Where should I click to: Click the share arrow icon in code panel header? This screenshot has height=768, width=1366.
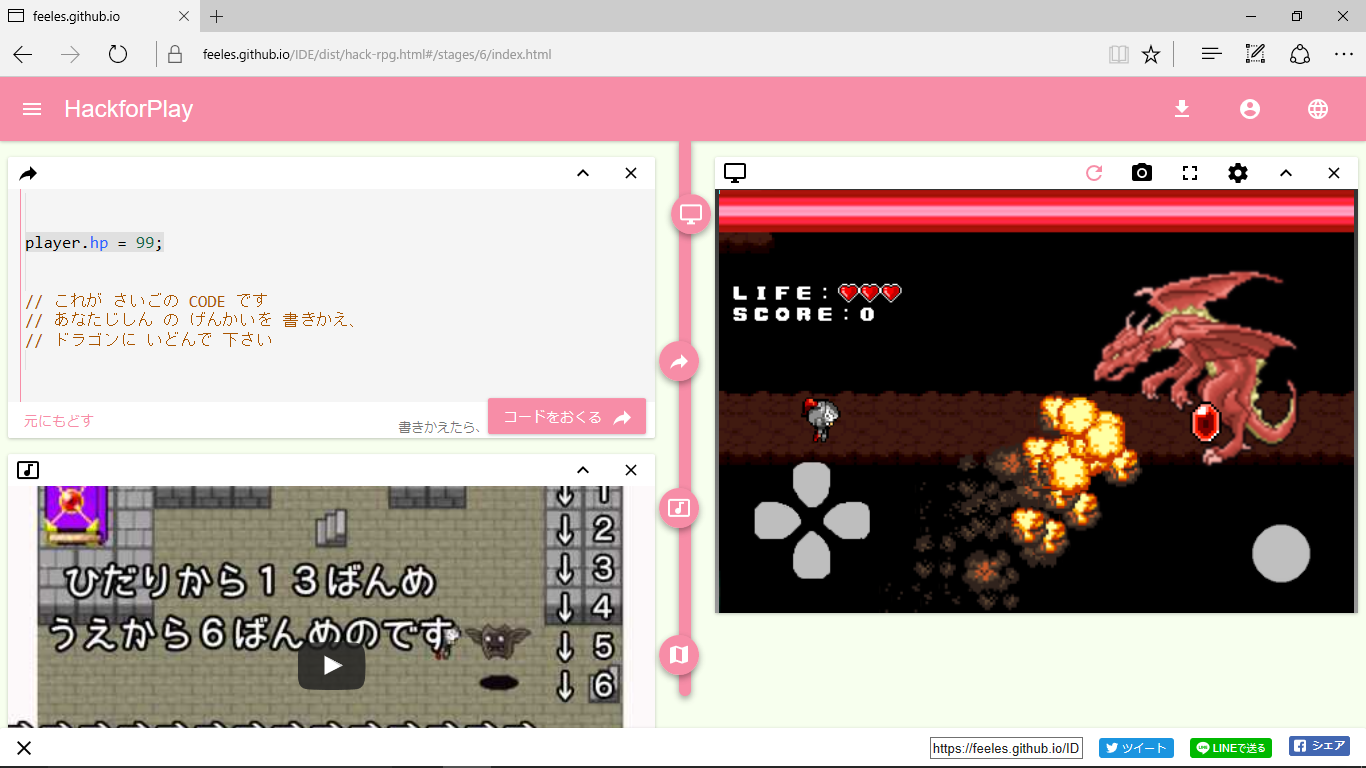[28, 173]
